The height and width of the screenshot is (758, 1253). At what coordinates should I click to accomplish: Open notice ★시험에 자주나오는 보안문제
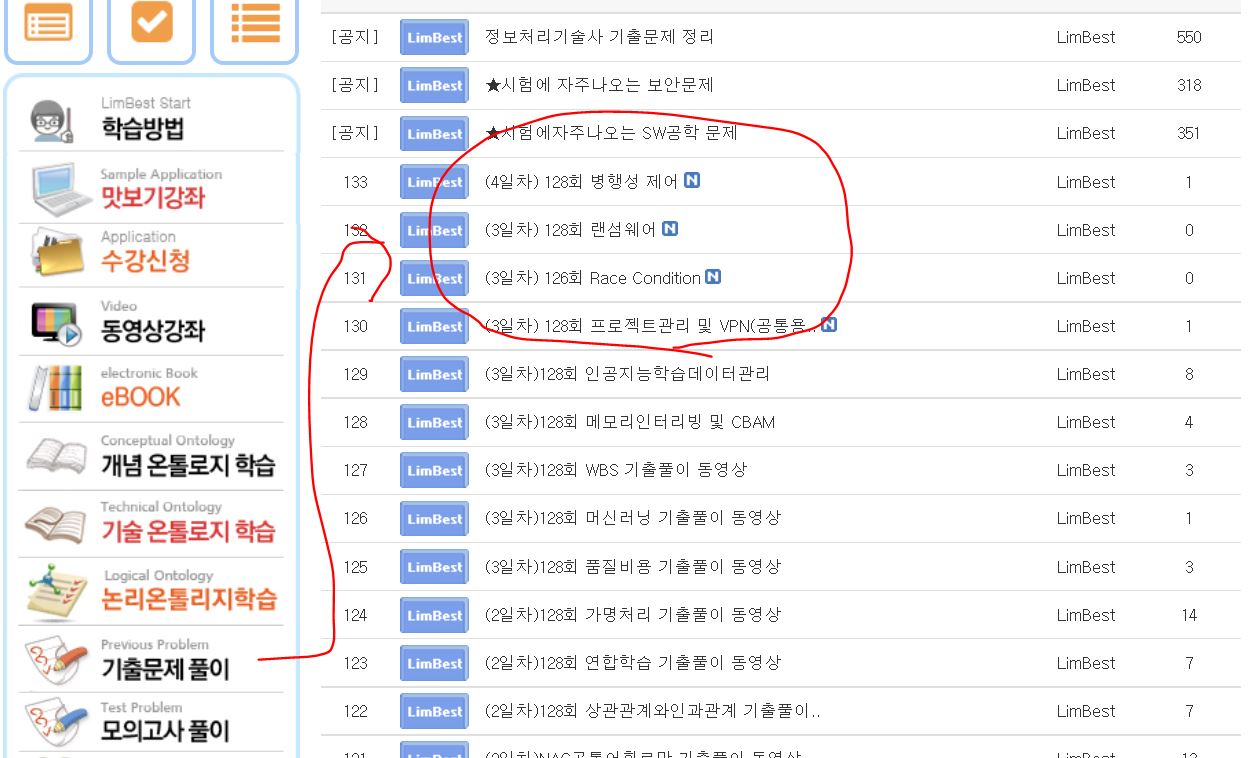598,85
